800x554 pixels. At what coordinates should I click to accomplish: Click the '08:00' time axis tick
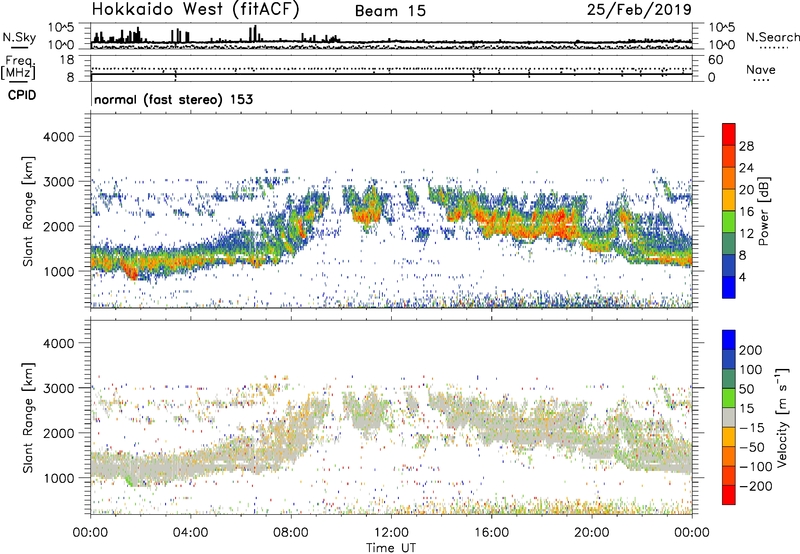291,533
